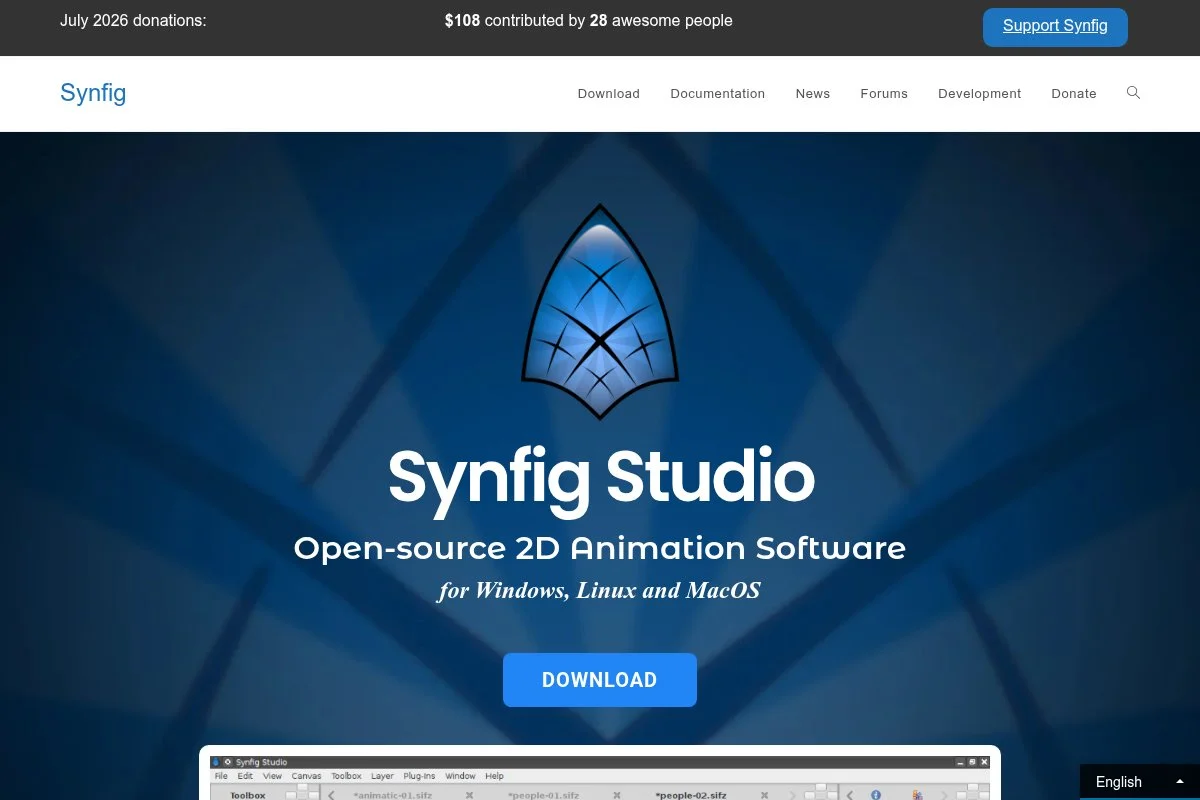Click the Support Synfig button
Screen dimensions: 1200x800
tap(1055, 27)
